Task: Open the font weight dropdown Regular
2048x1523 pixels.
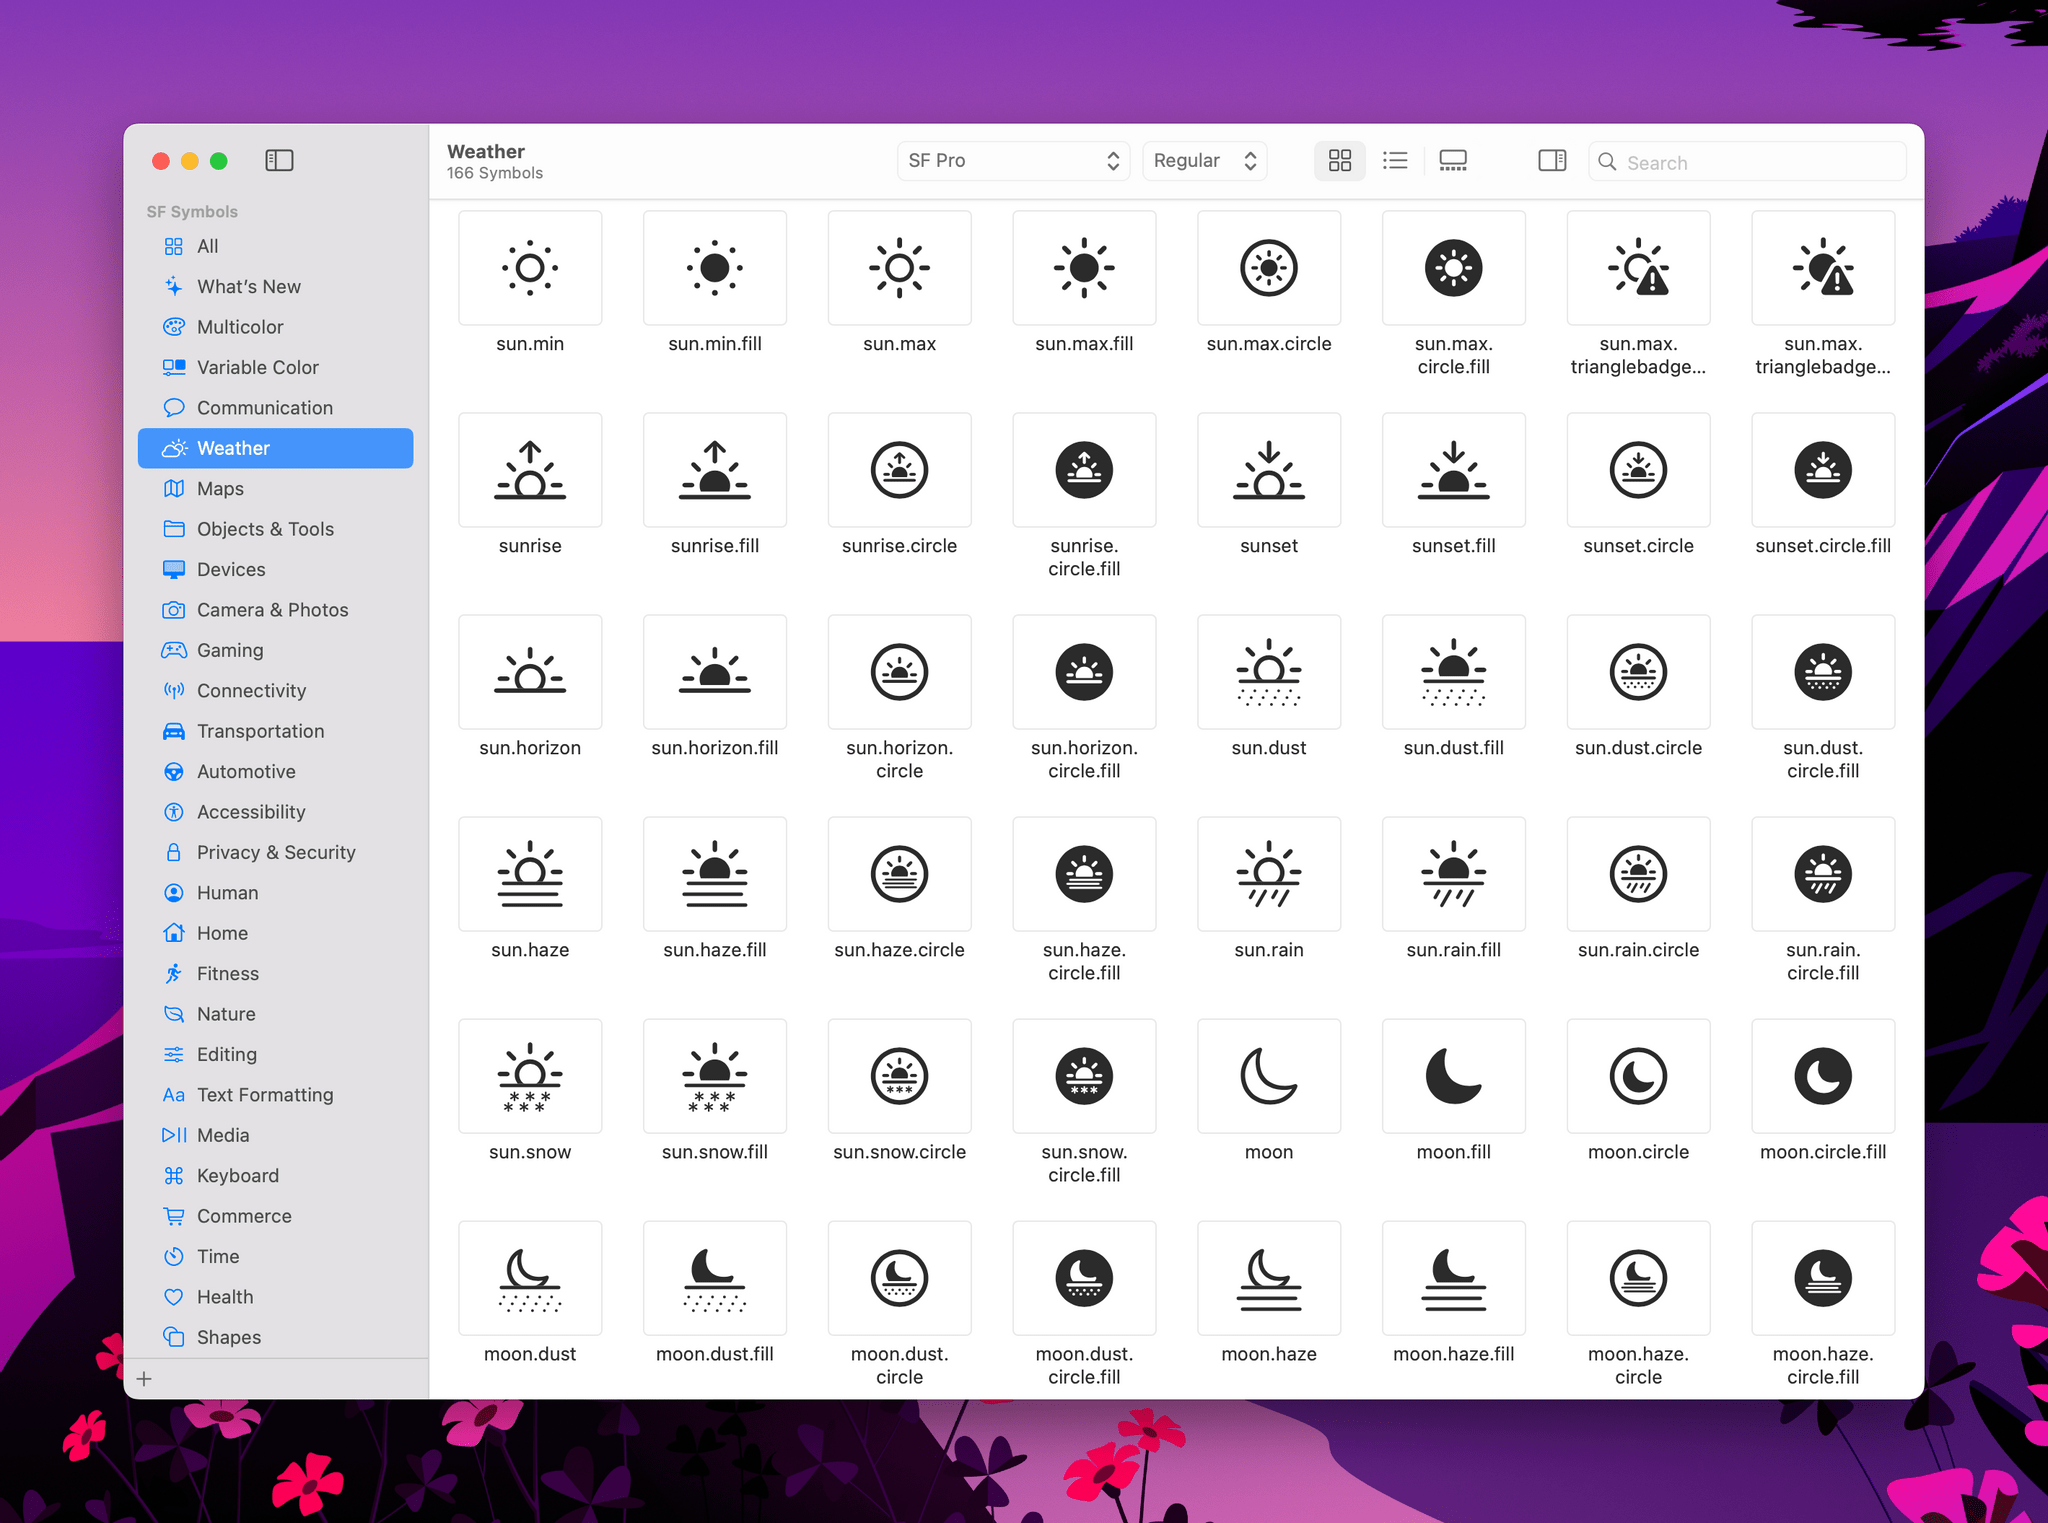Action: 1205,160
